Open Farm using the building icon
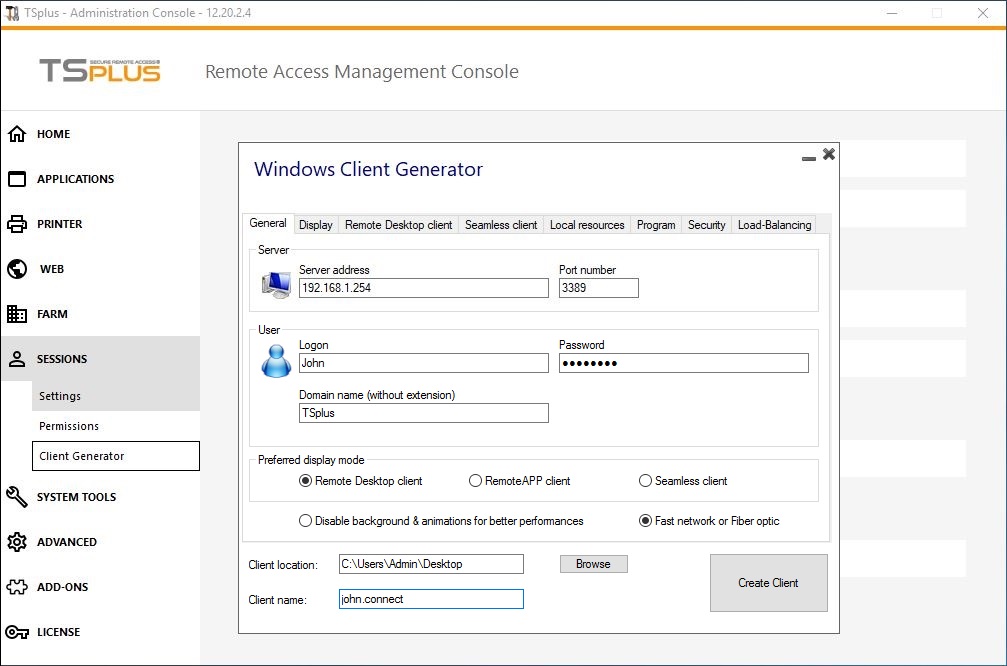This screenshot has width=1007, height=666. [17, 314]
